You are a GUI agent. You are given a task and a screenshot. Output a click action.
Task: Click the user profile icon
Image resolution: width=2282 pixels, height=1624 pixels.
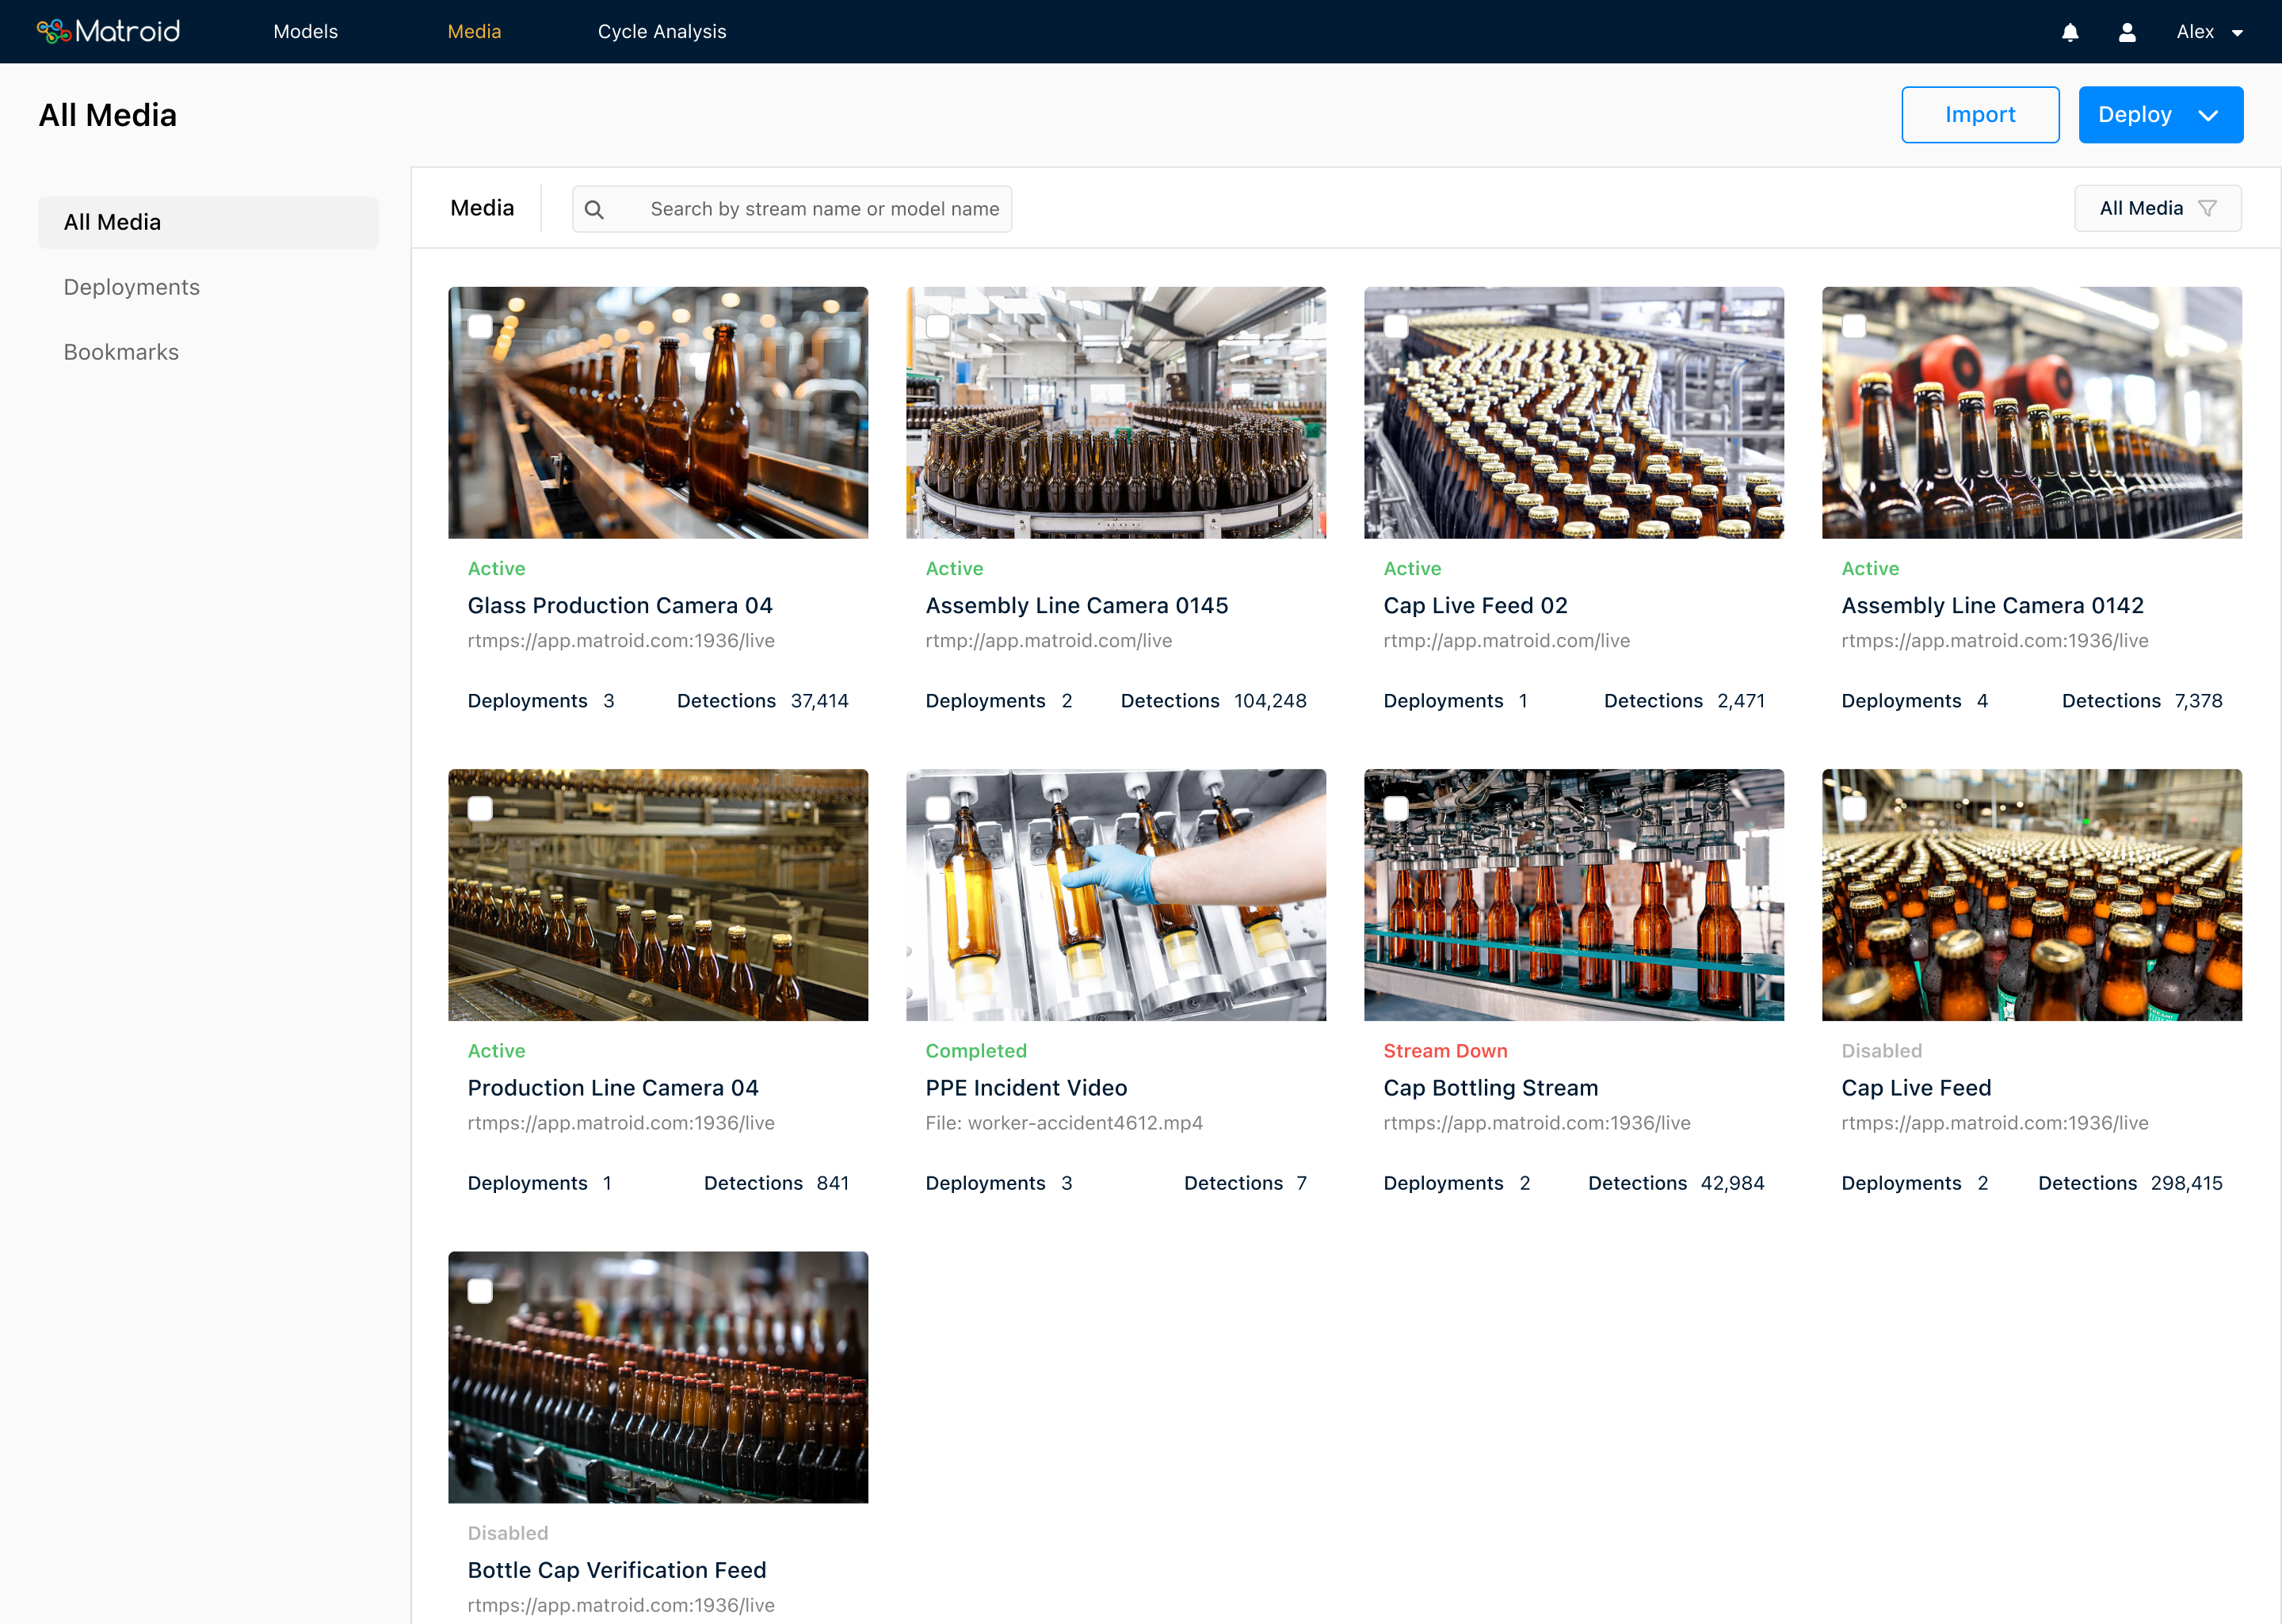point(2127,31)
